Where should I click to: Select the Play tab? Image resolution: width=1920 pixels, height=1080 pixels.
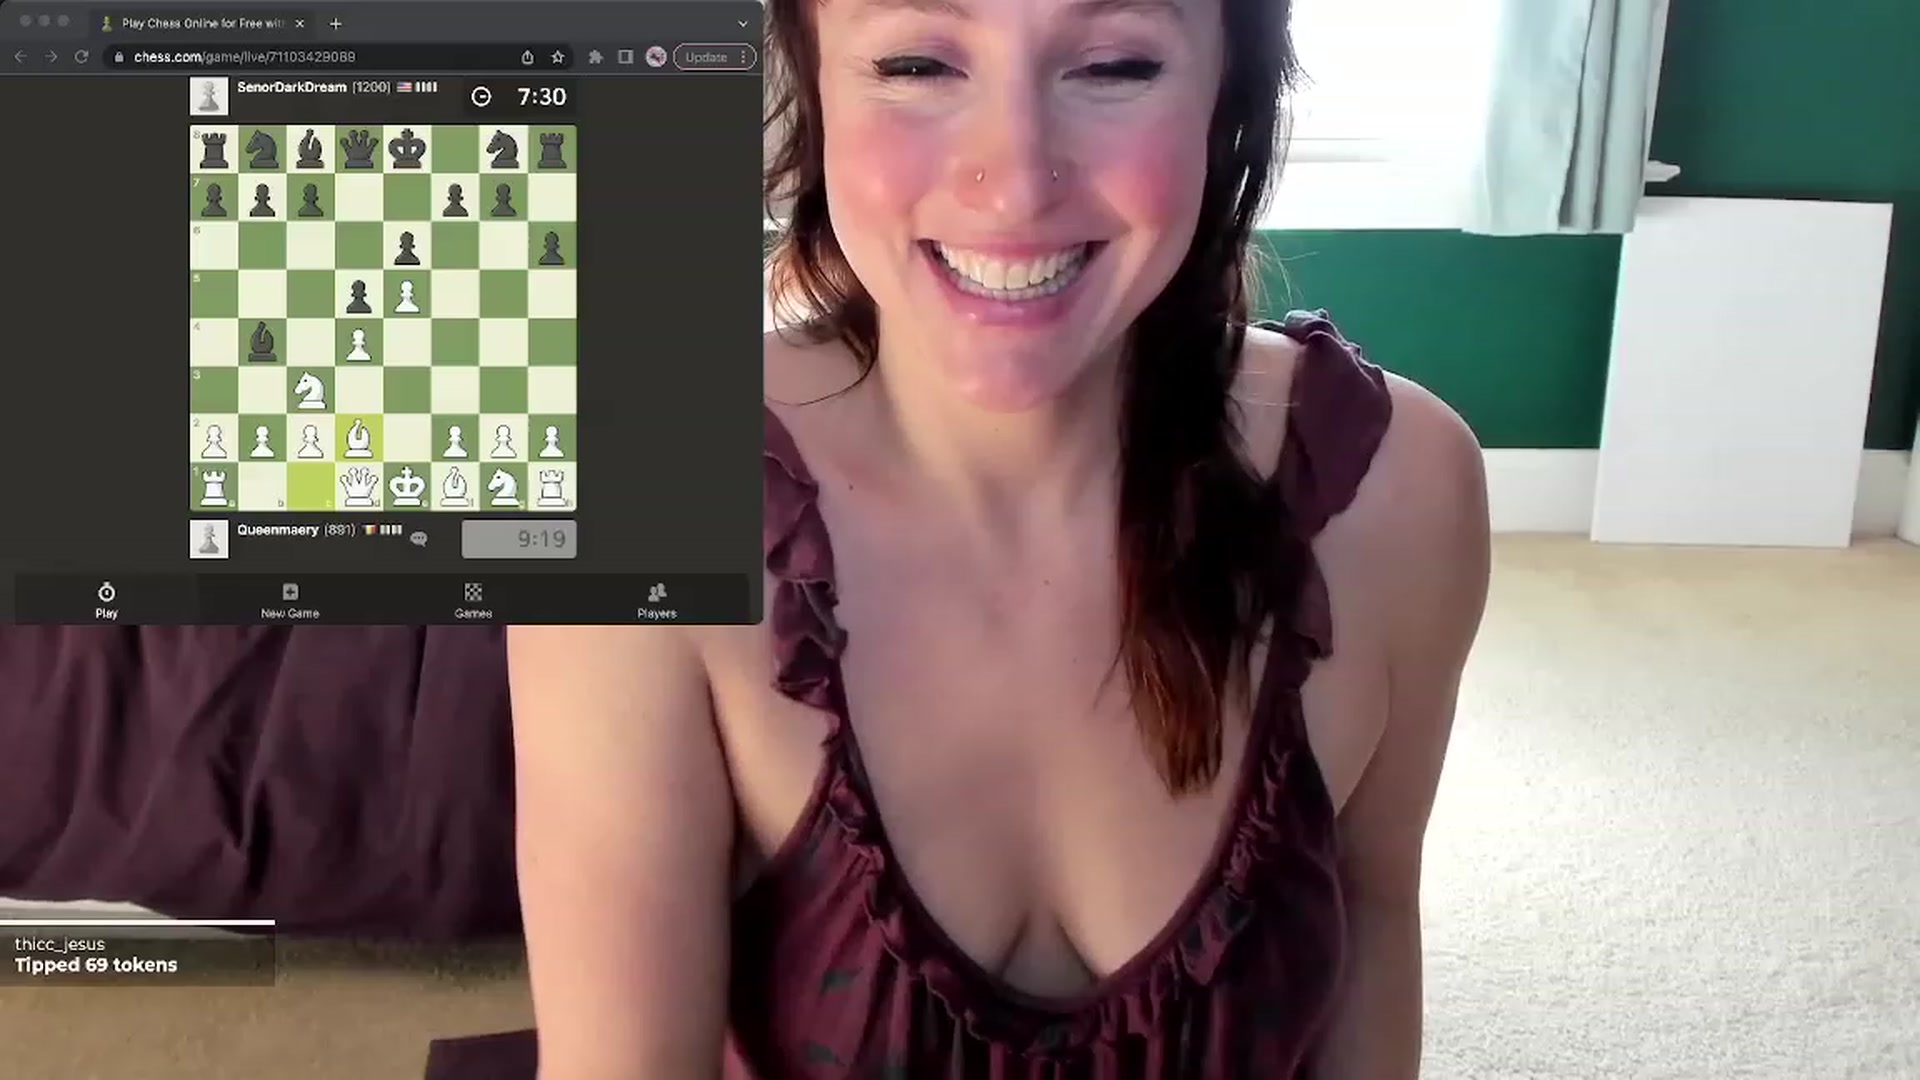[106, 600]
